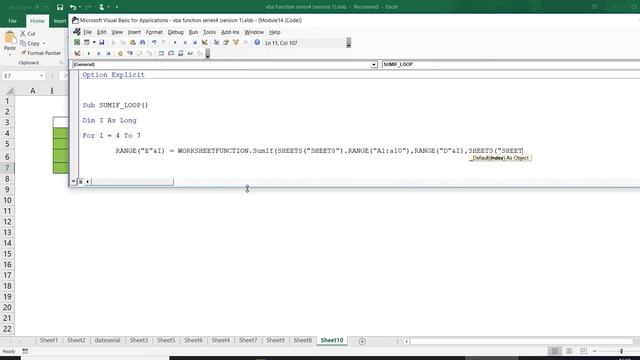Open VBA Add-Ins menu
This screenshot has height=360, width=640.
(x=230, y=32)
